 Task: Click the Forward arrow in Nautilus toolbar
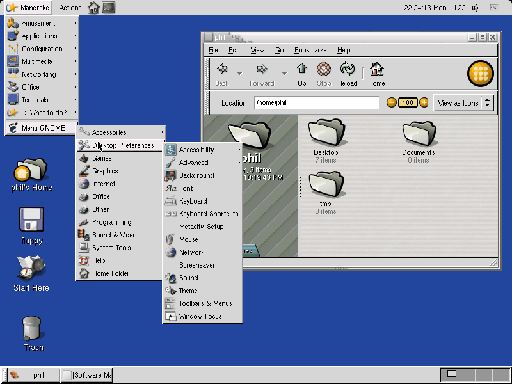262,69
